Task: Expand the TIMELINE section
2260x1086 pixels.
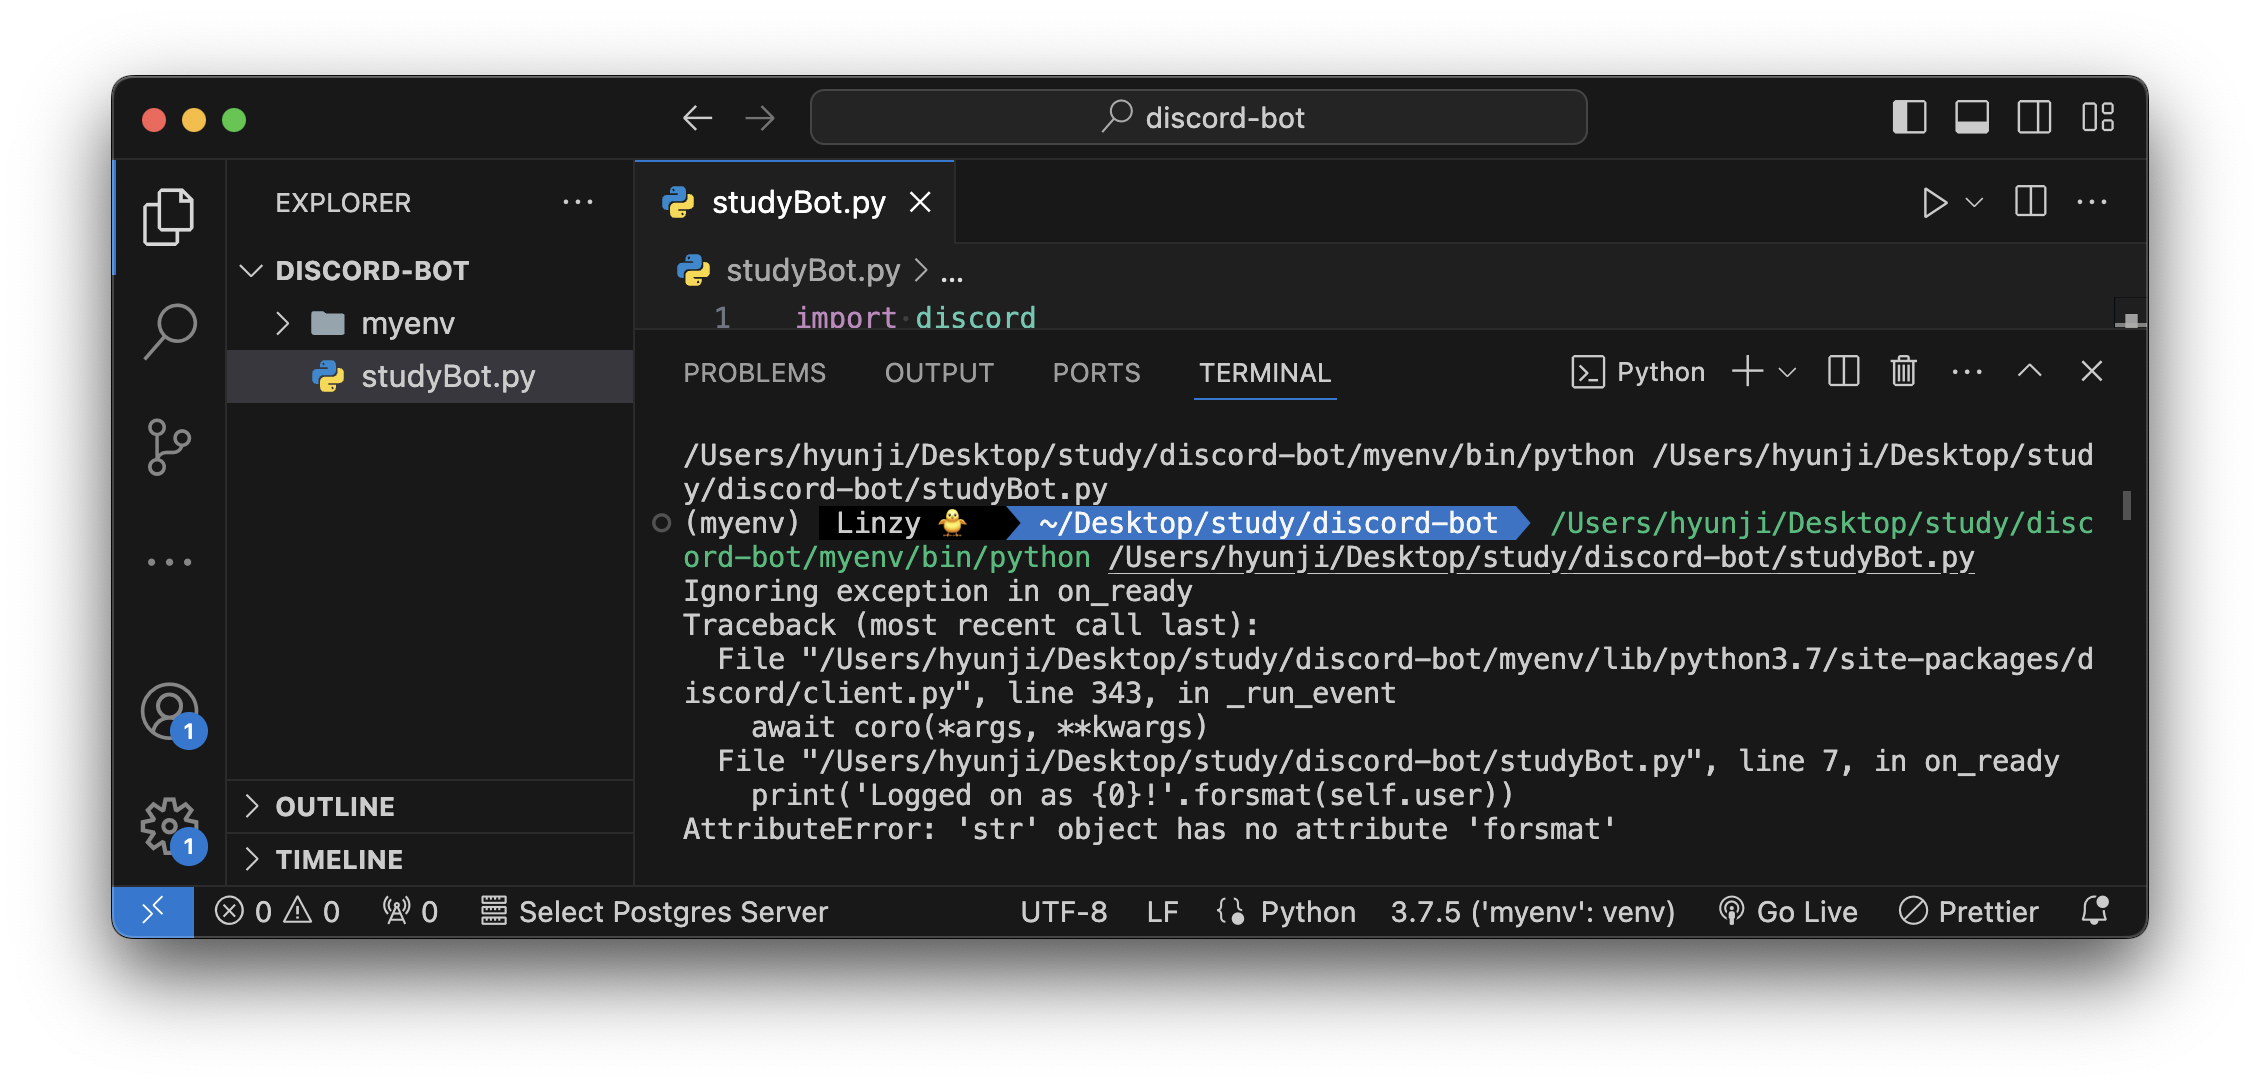Action: pos(431,859)
